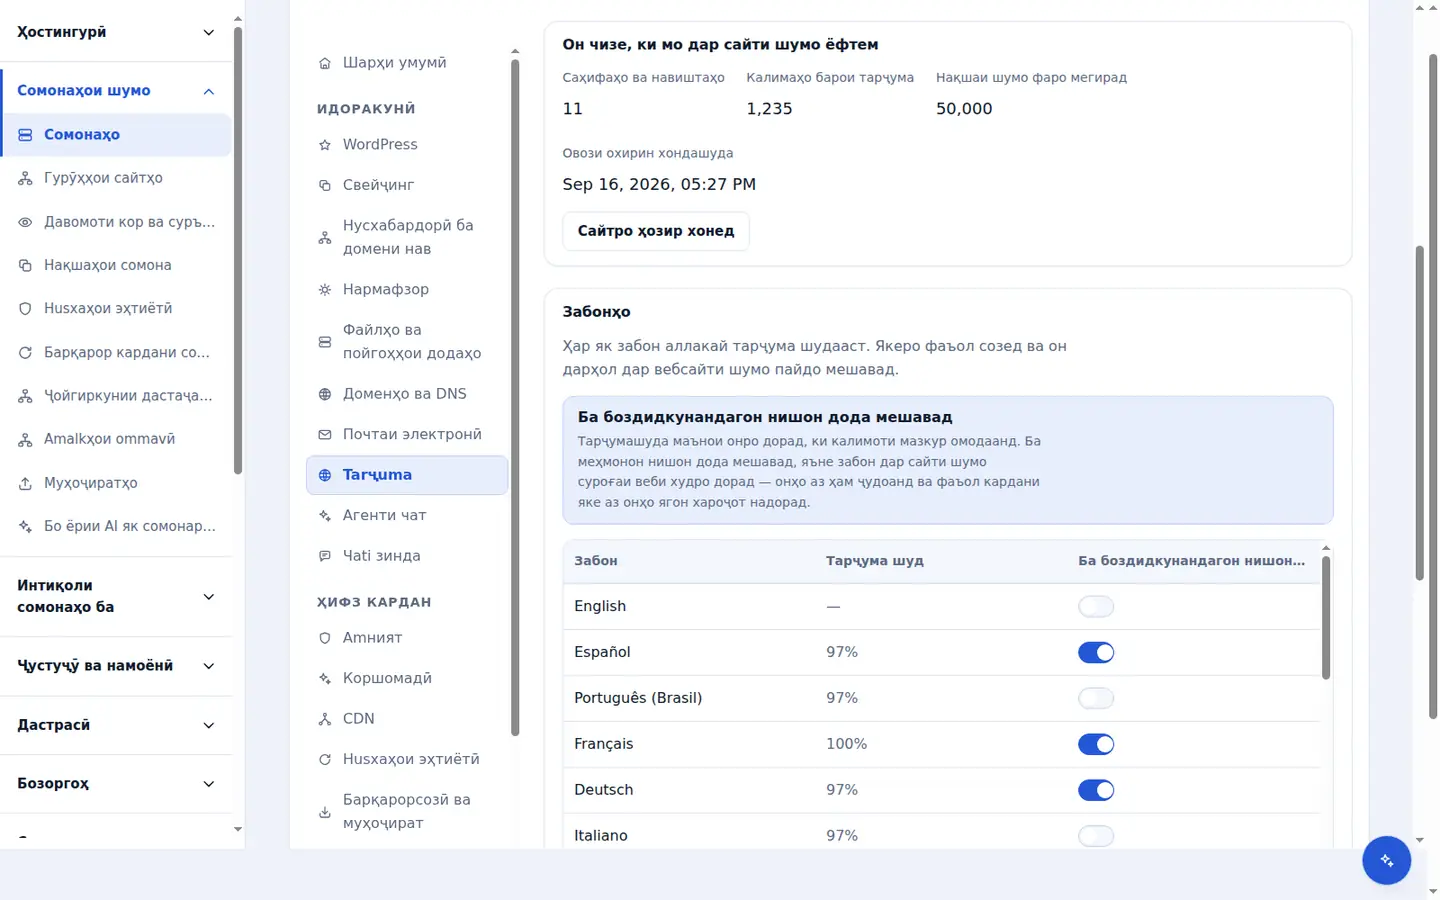Open the floating AI assistant sparkle button
1440x900 pixels.
(1386, 860)
